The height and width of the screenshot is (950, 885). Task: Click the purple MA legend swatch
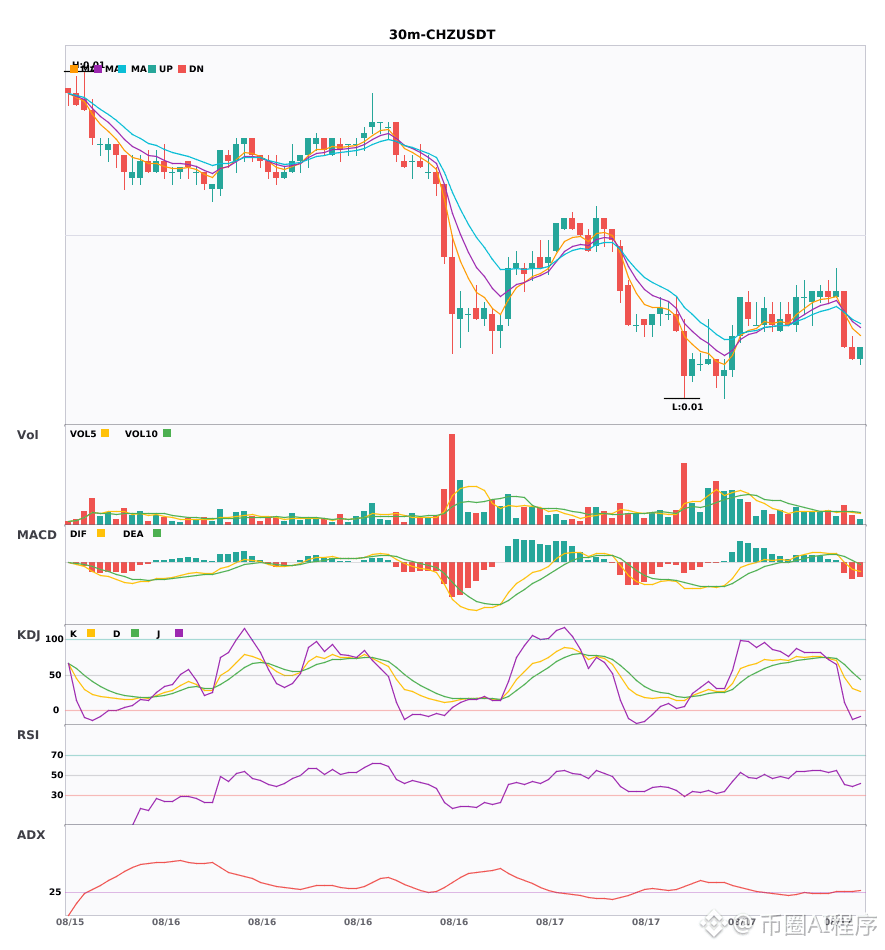(98, 69)
